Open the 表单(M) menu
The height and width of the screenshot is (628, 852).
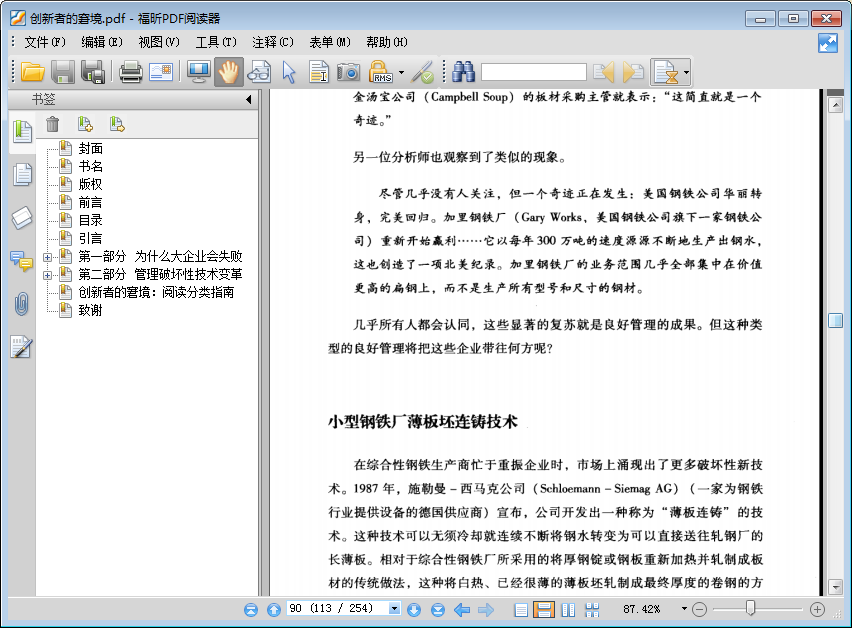330,42
